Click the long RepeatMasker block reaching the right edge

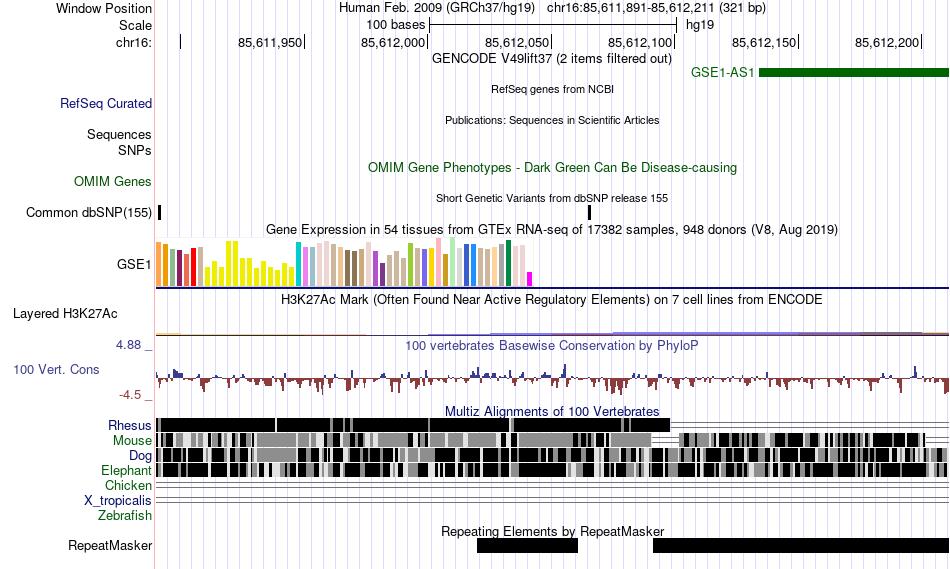click(x=801, y=545)
